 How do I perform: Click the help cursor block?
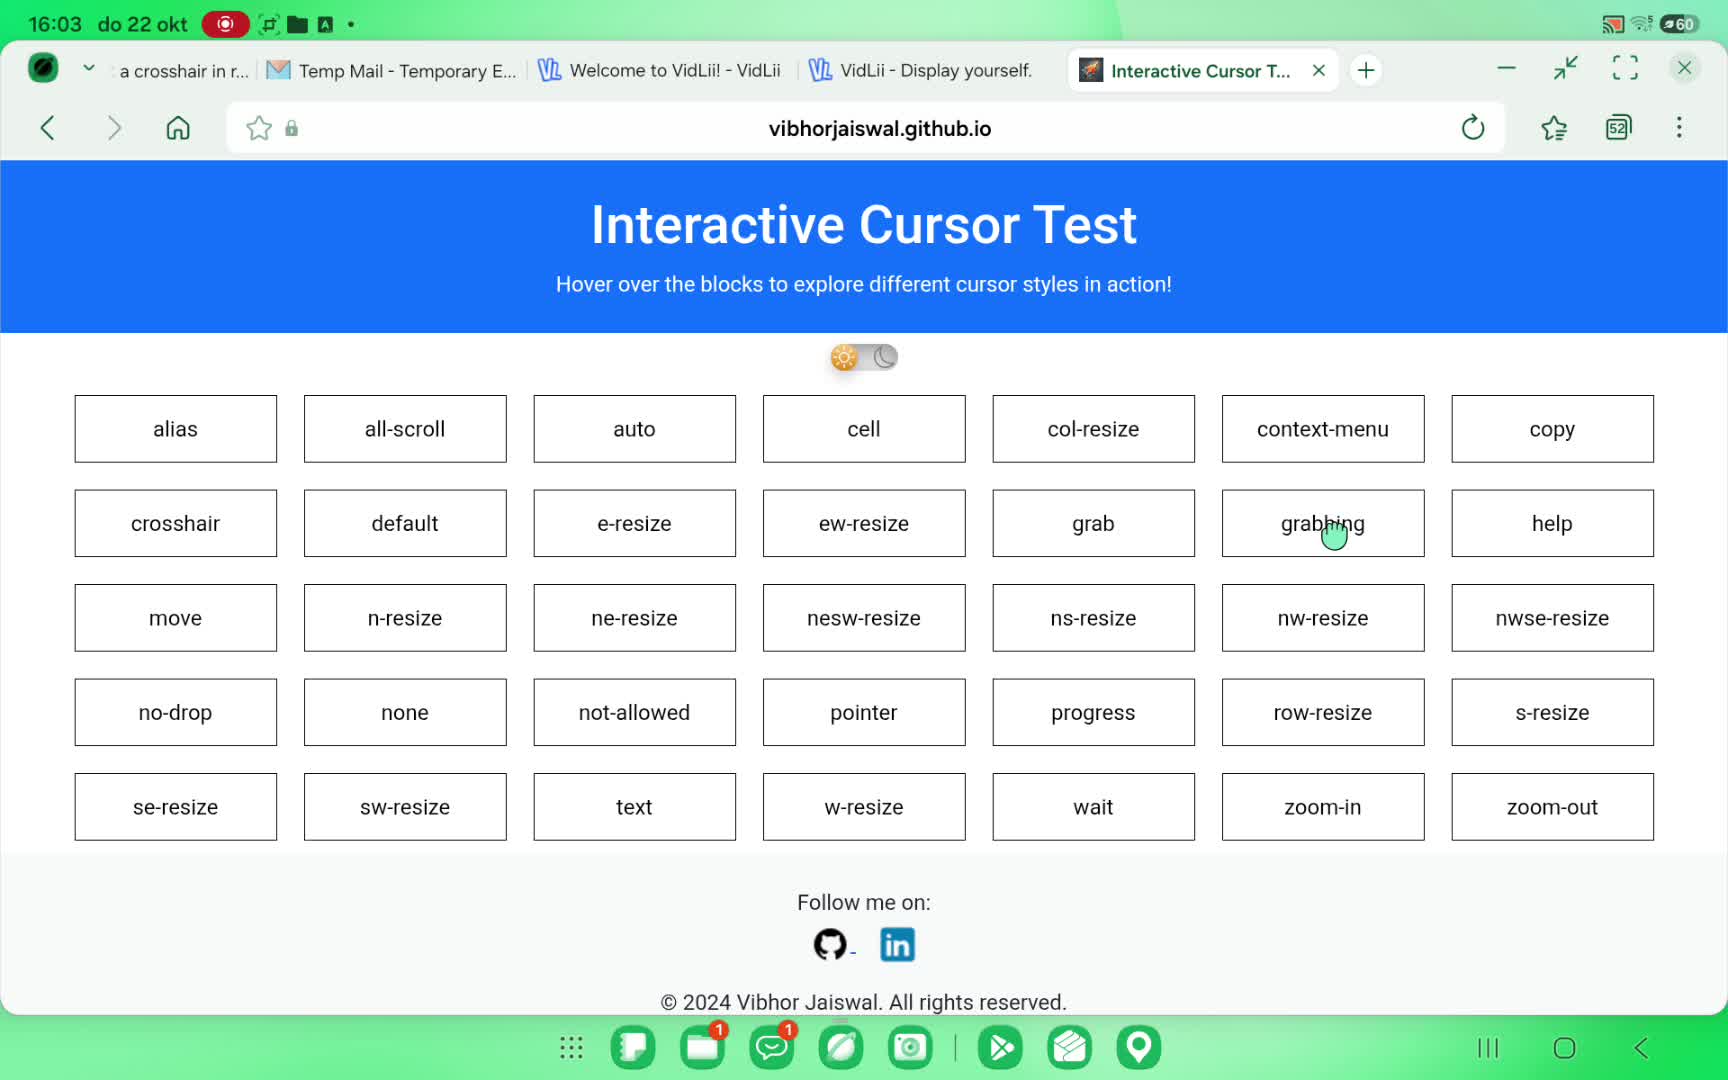point(1552,523)
